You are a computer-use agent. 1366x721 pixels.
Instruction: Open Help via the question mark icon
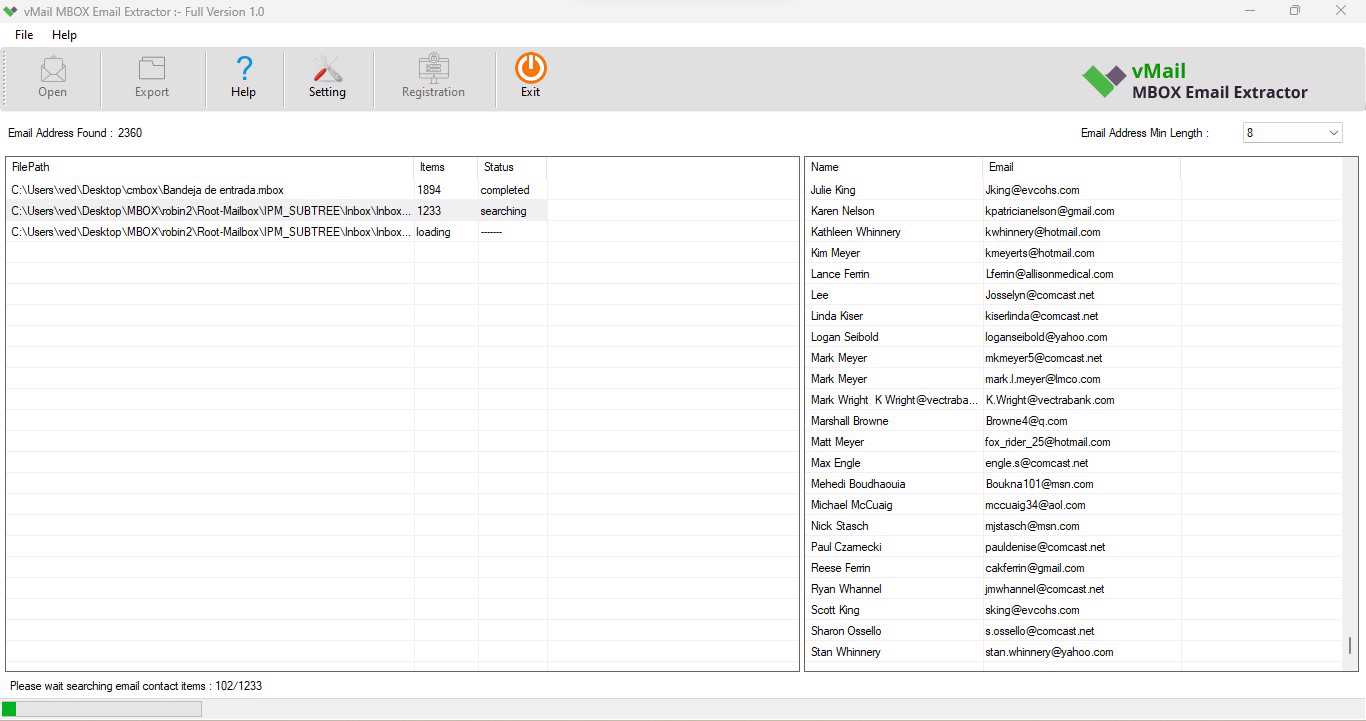[x=243, y=70]
